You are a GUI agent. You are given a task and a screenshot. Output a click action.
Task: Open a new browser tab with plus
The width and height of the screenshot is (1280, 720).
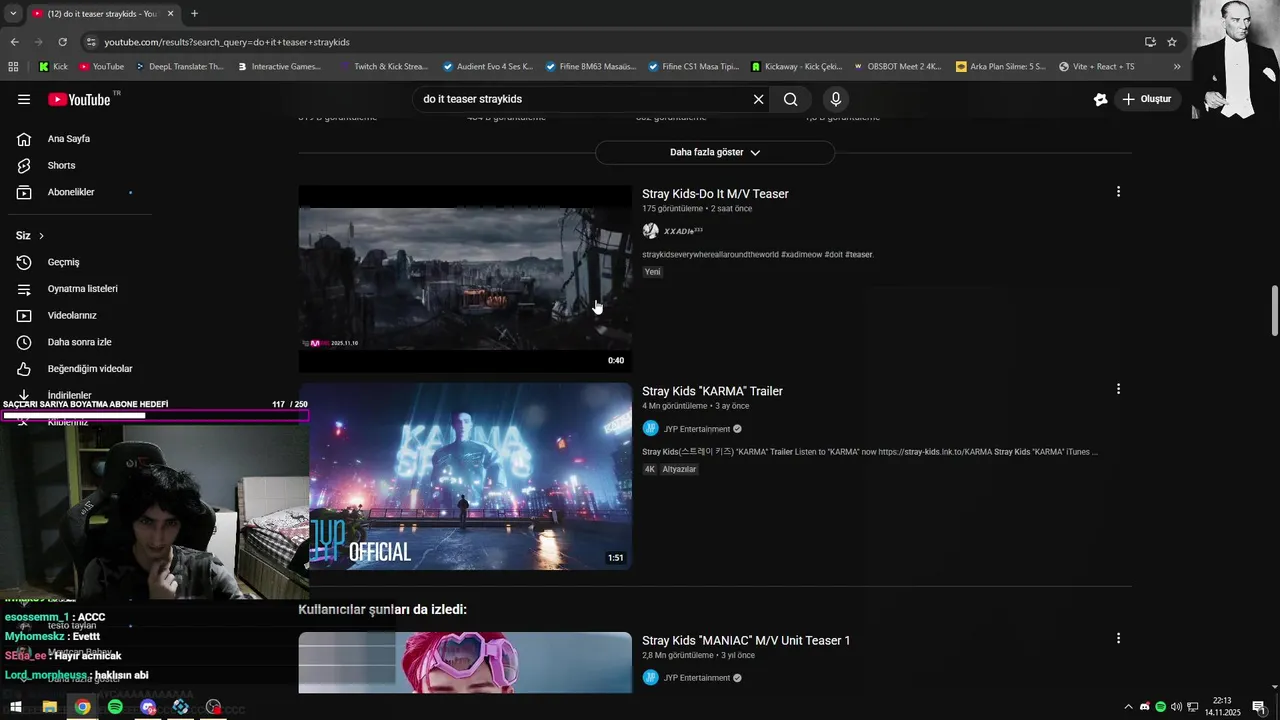(194, 14)
